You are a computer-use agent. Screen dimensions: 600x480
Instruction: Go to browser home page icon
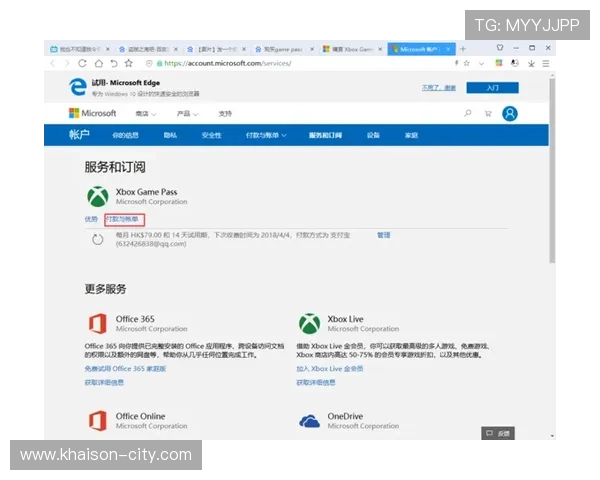click(99, 63)
